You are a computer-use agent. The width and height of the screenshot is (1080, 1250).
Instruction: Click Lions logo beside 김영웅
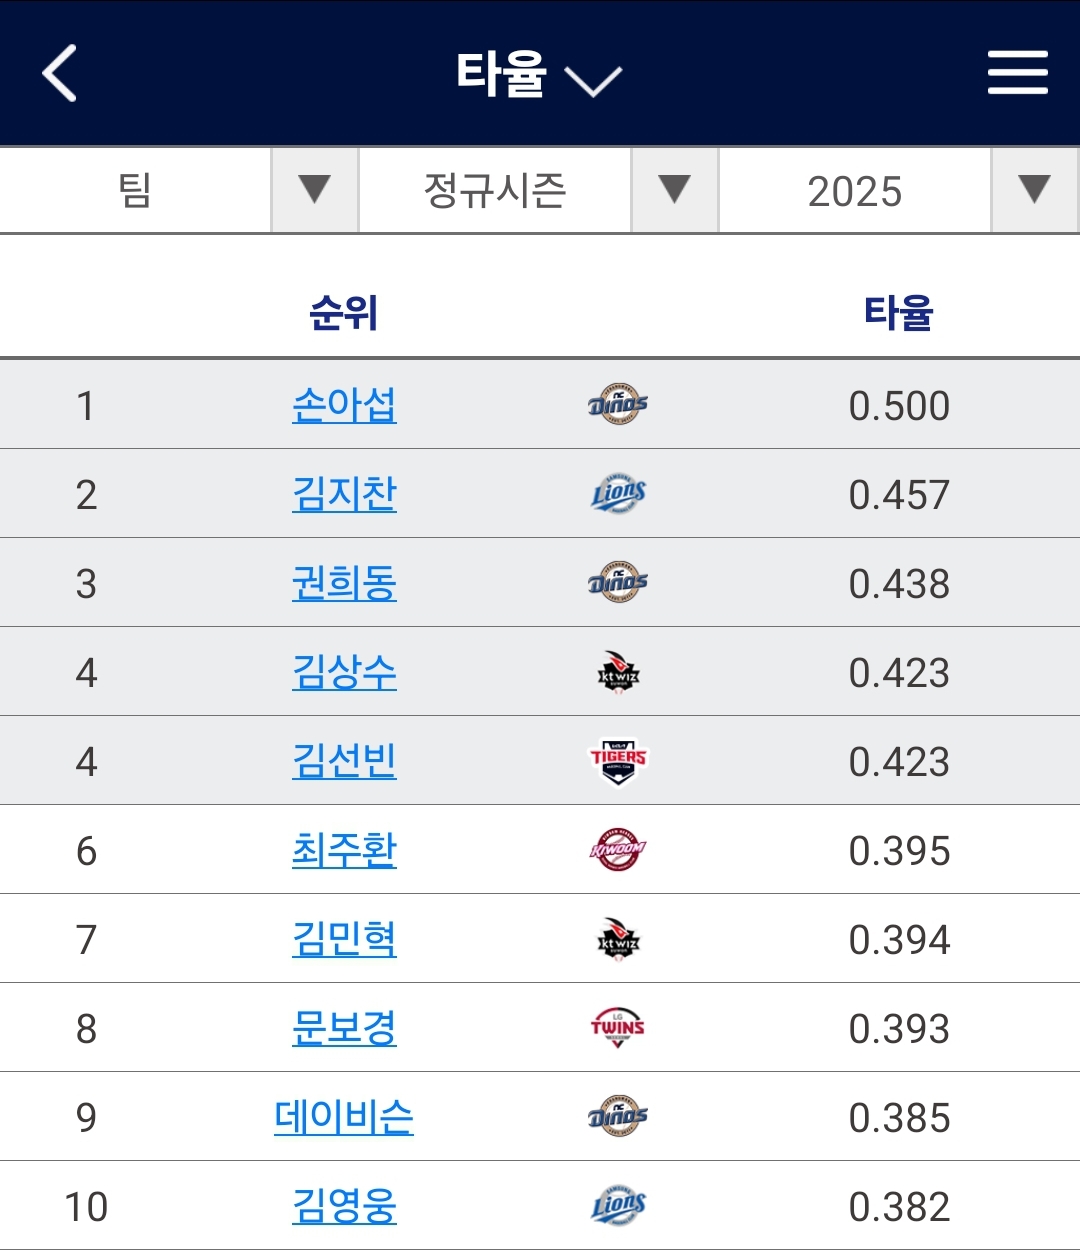click(618, 1206)
